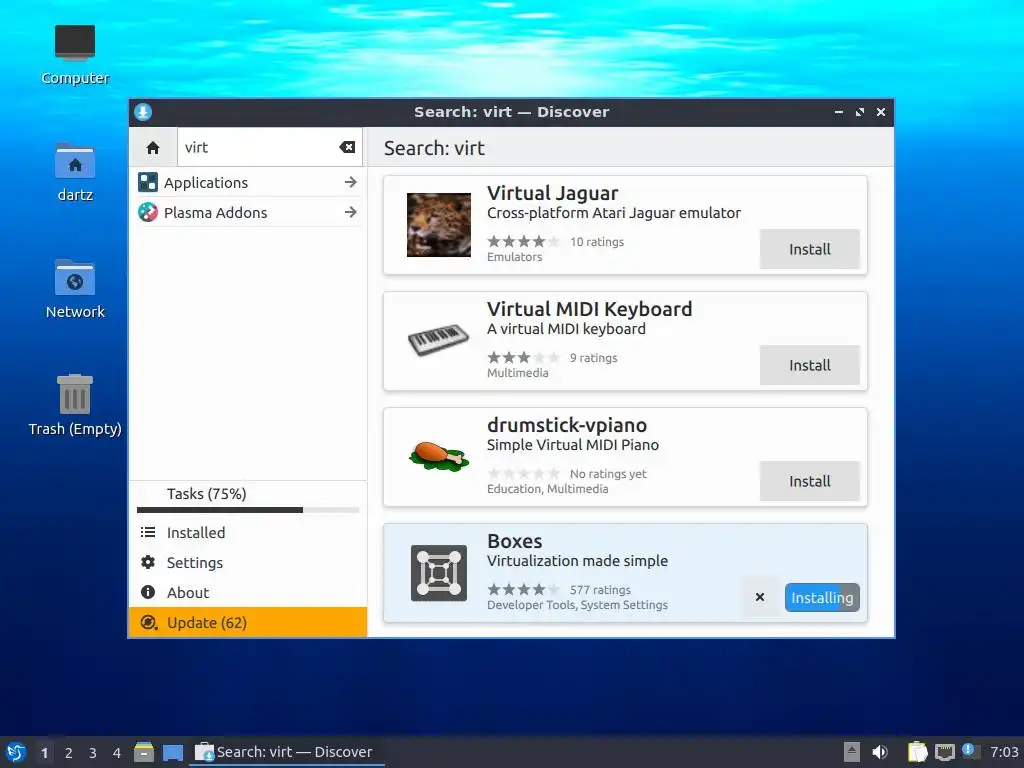The image size is (1024, 768).
Task: Cancel the Boxes installation
Action: pos(760,597)
